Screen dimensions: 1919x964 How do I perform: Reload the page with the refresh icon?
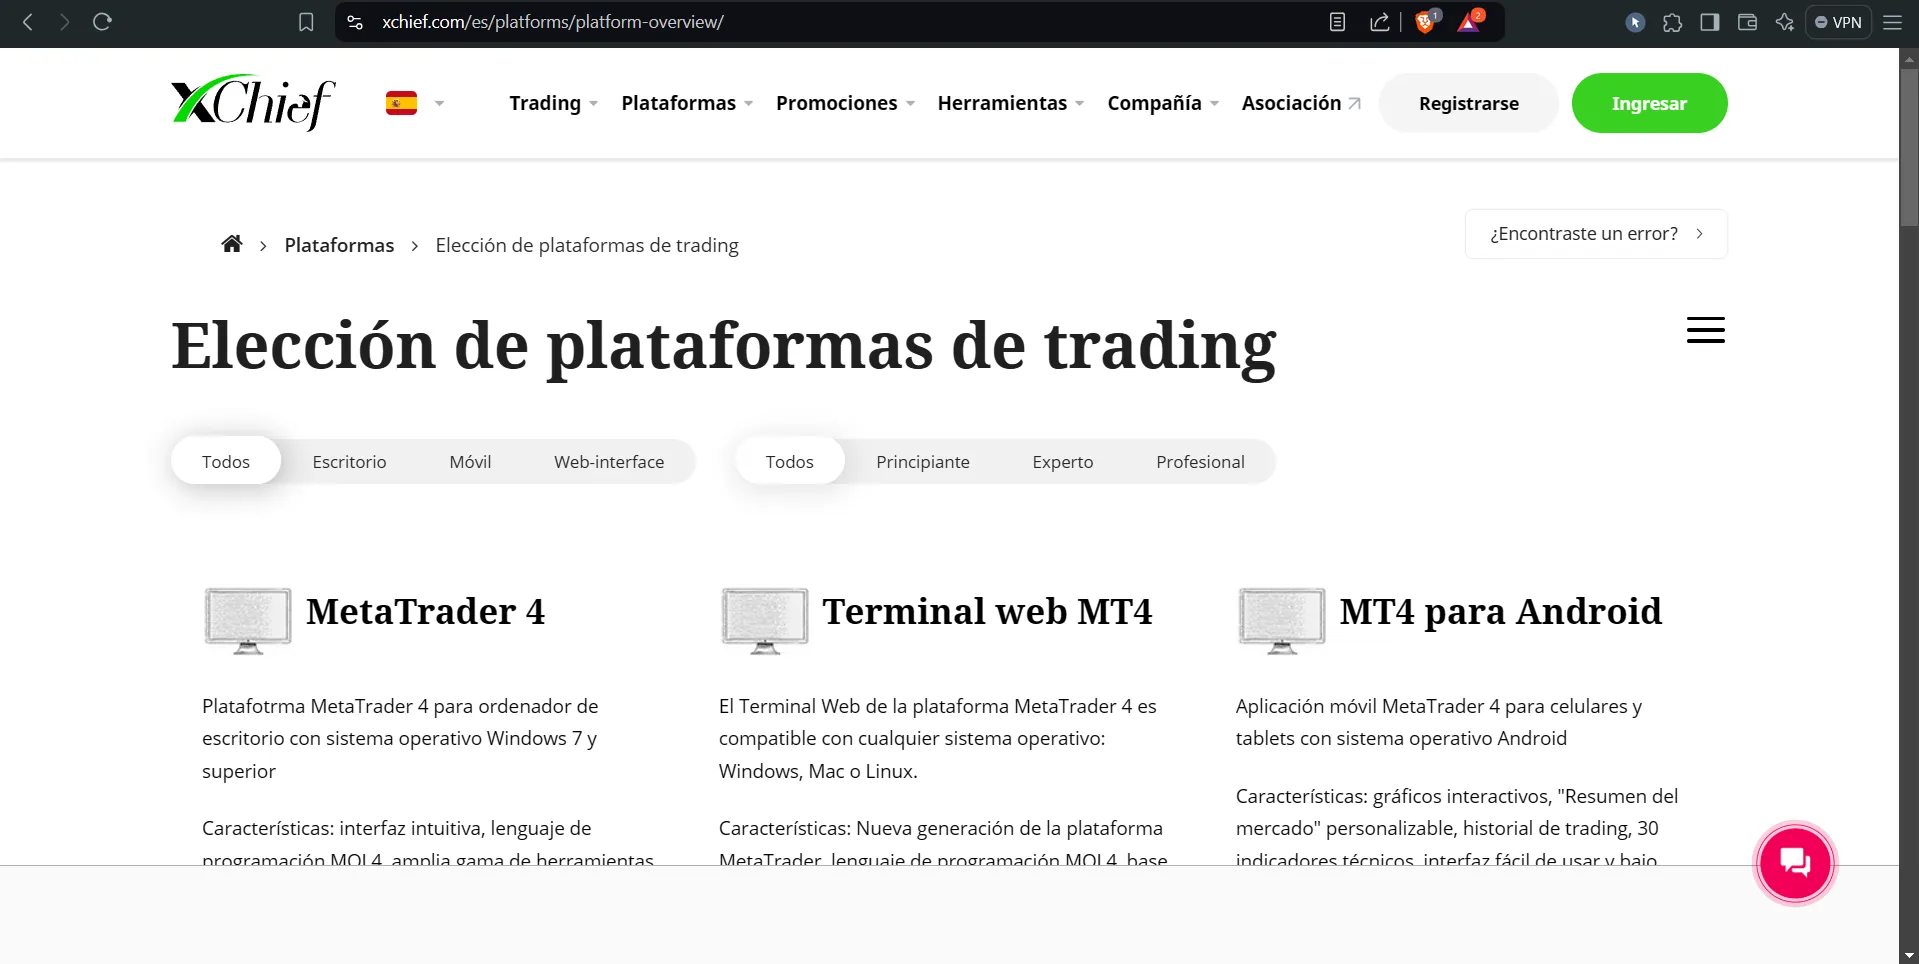pyautogui.click(x=102, y=22)
